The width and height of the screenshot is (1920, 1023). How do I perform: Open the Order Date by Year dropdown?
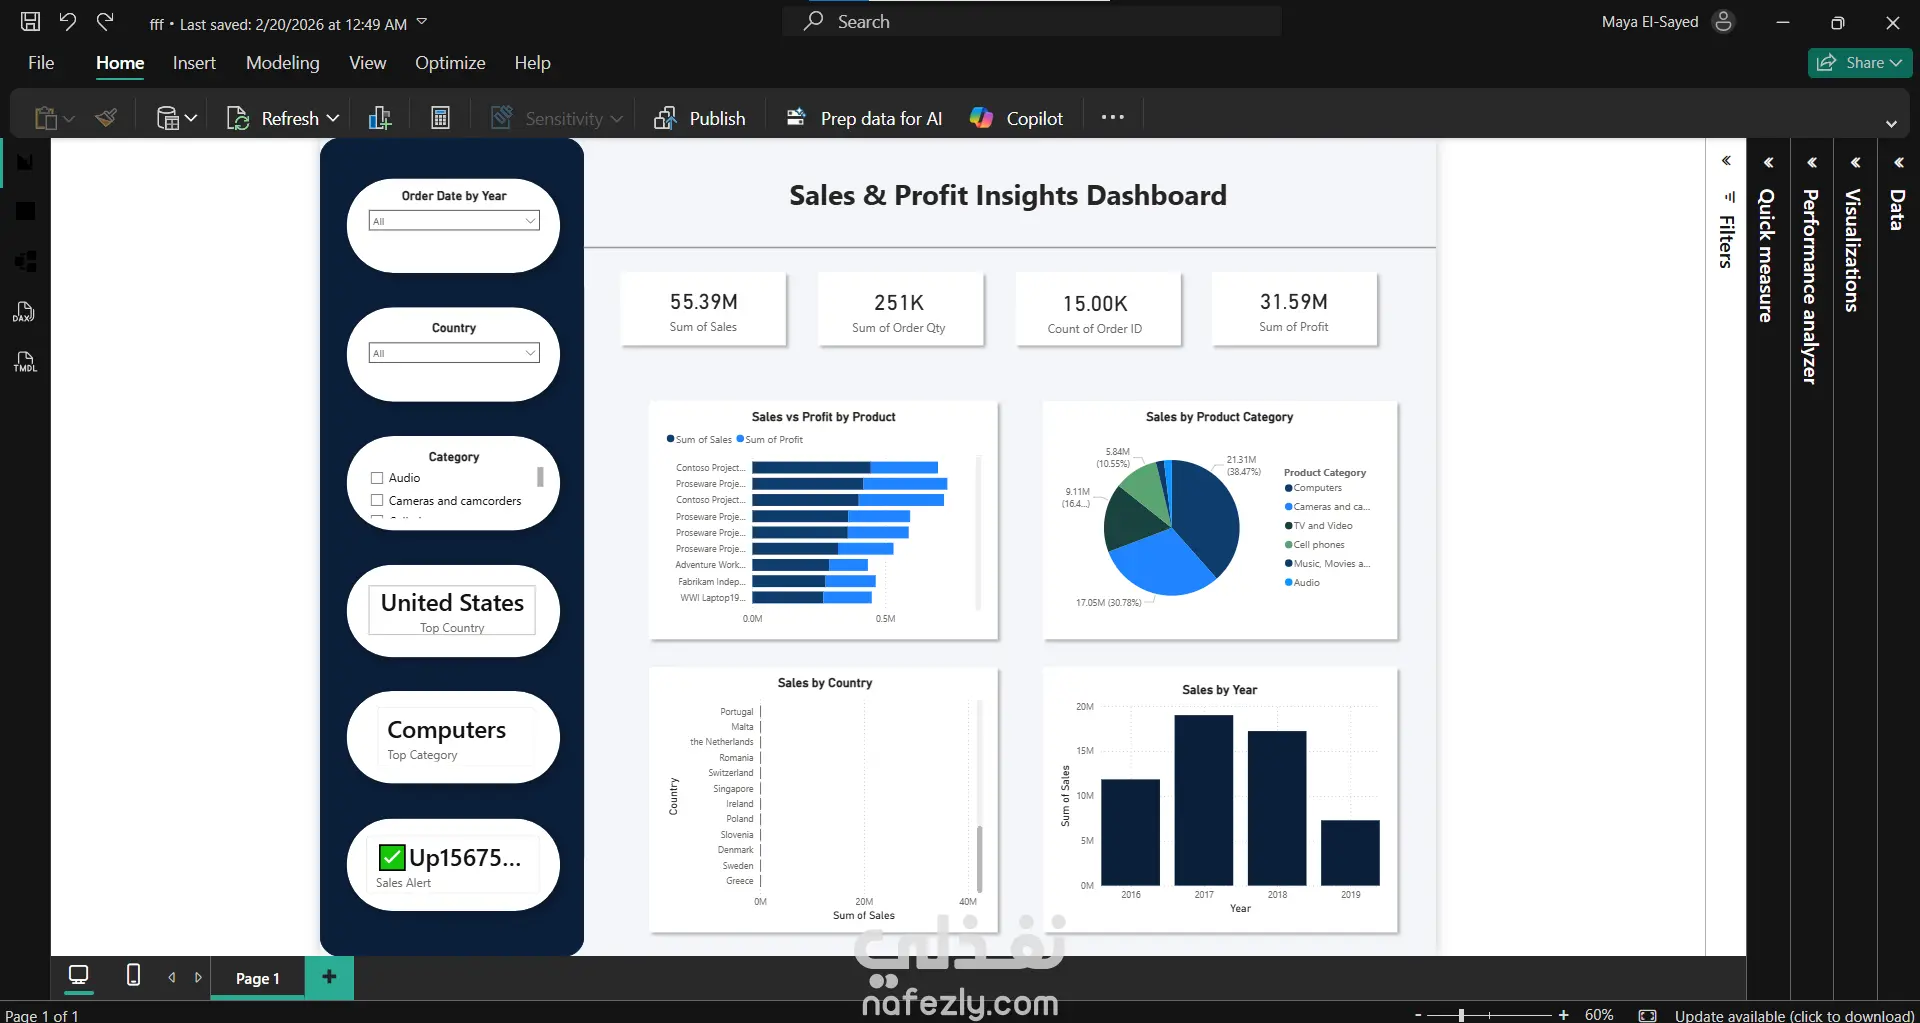click(x=454, y=221)
